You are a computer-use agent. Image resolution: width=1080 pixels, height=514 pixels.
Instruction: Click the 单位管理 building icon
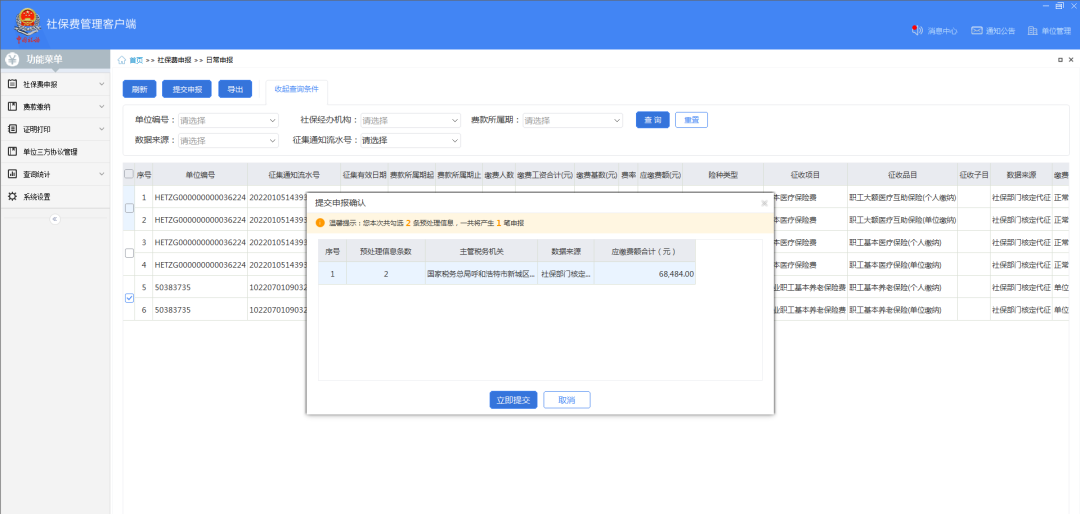point(1032,31)
